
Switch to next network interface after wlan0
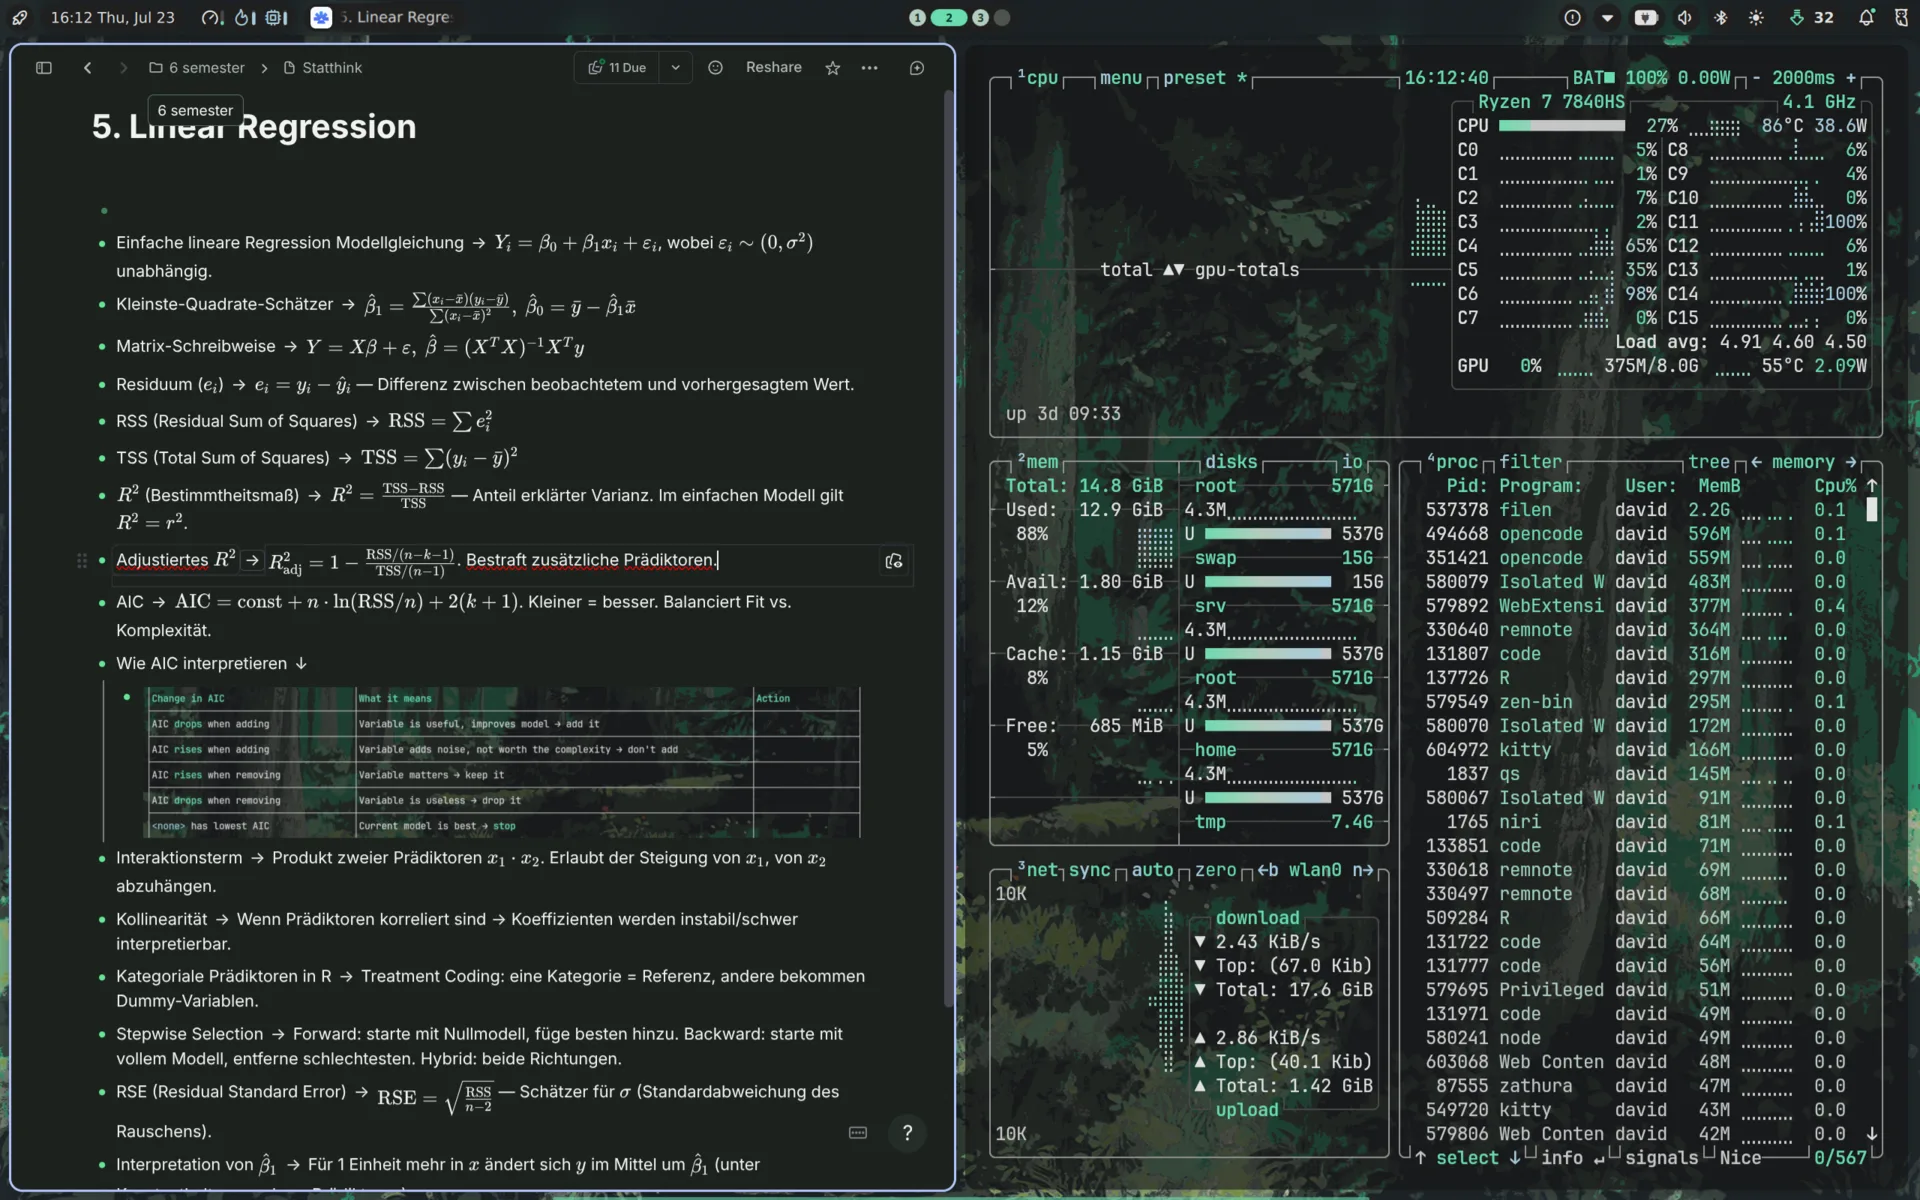[x=1363, y=870]
